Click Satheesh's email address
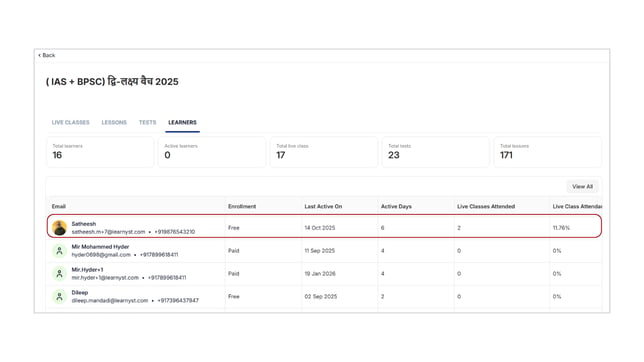Image resolution: width=644 pixels, height=362 pixels. coord(108,232)
